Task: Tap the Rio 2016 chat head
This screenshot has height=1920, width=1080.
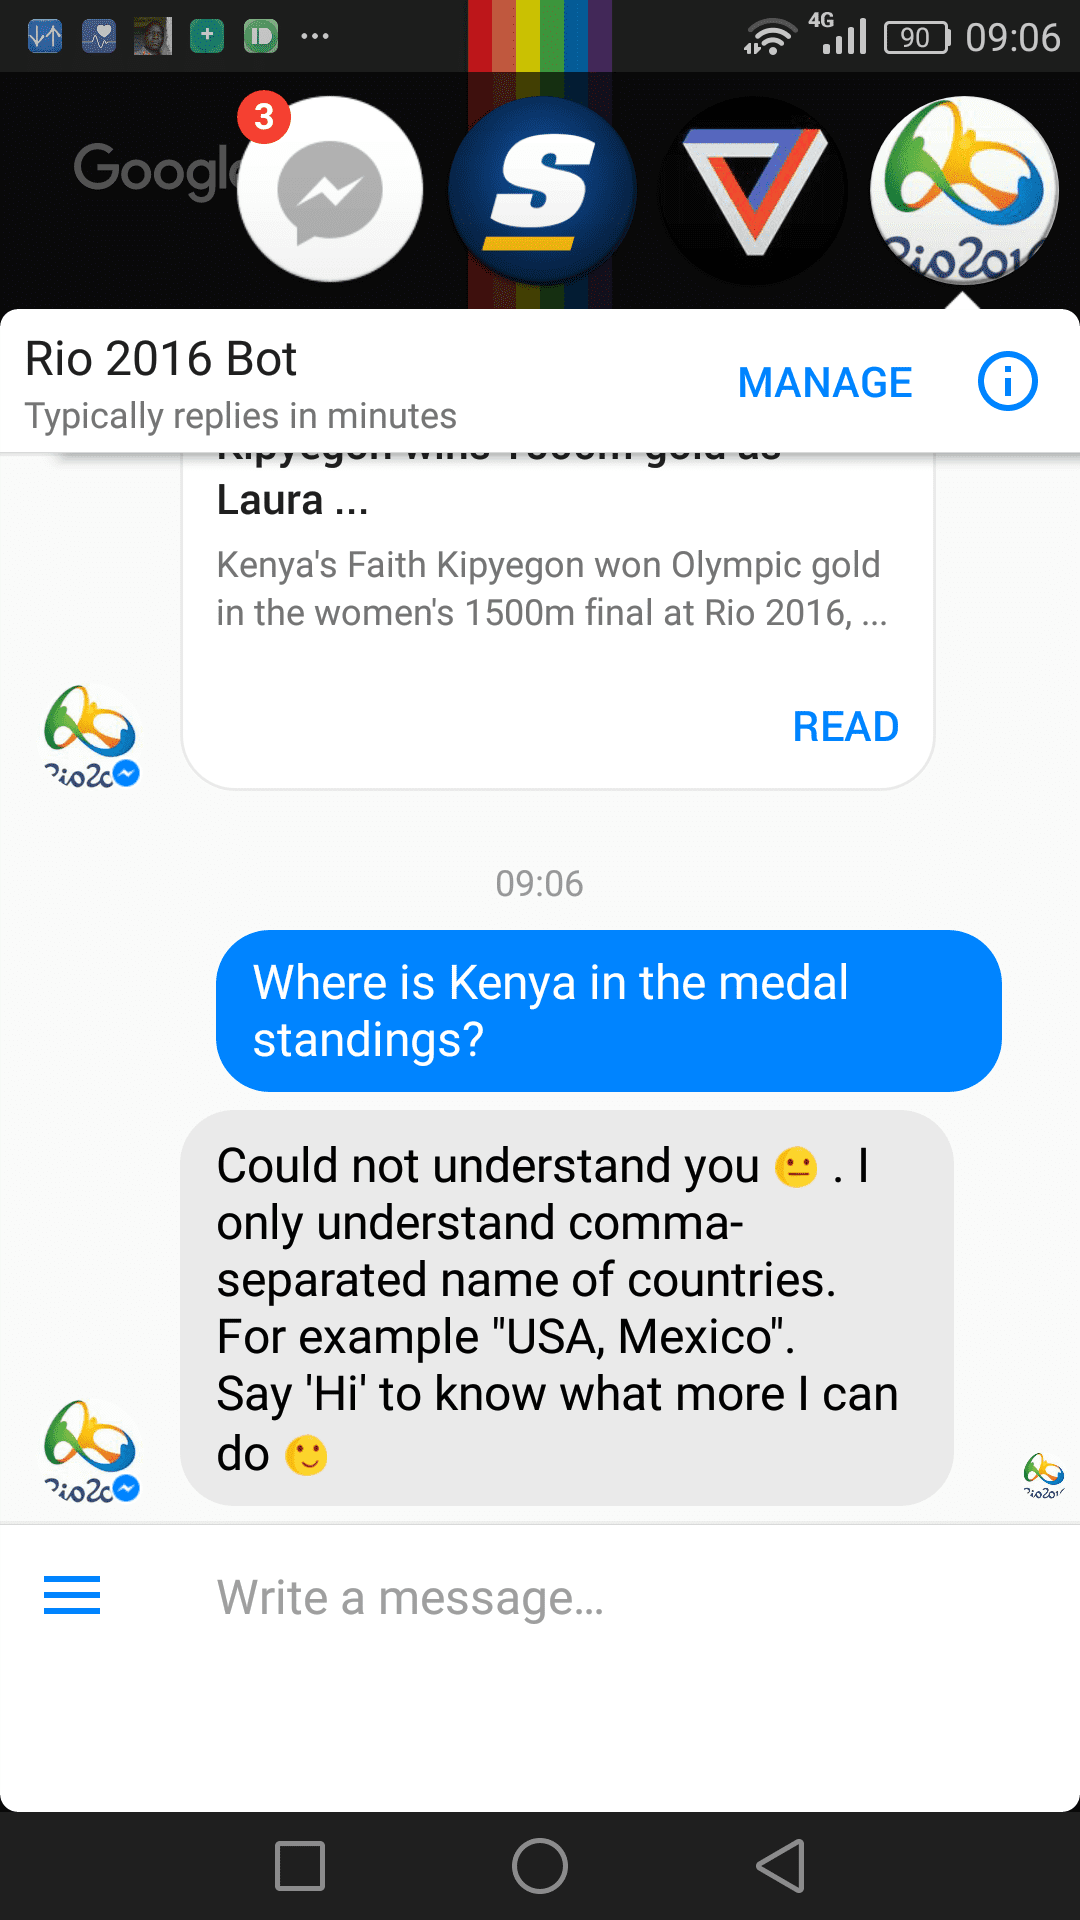Action: 964,190
